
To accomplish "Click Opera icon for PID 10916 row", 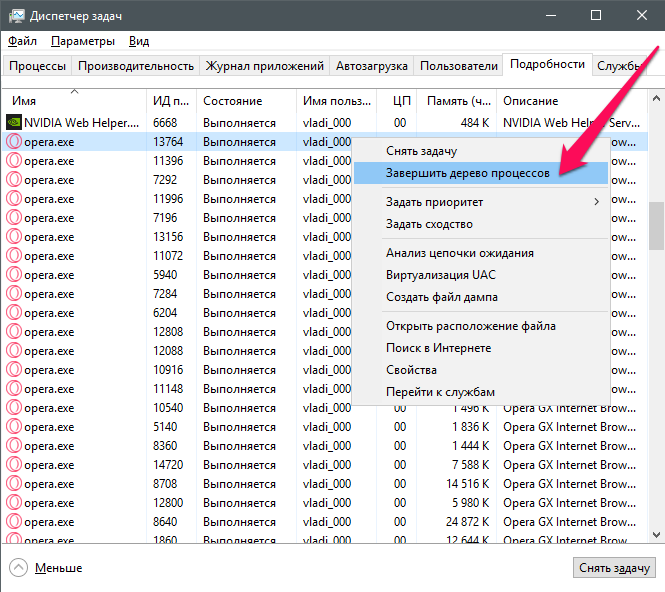I will coord(14,370).
